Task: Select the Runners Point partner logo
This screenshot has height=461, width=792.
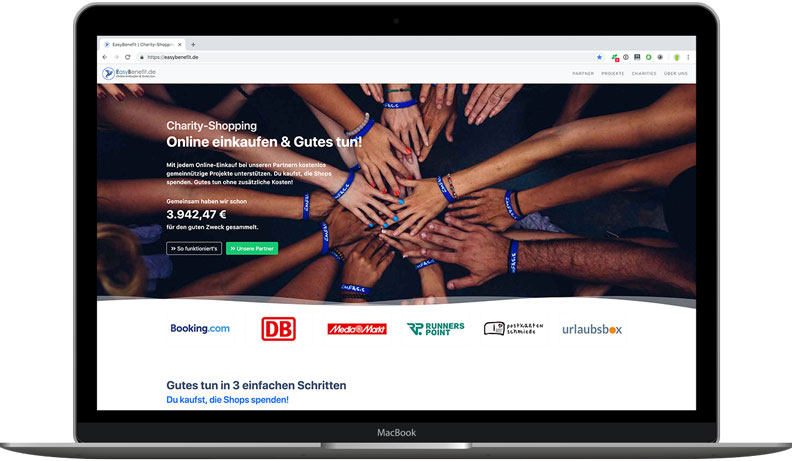Action: tap(435, 329)
